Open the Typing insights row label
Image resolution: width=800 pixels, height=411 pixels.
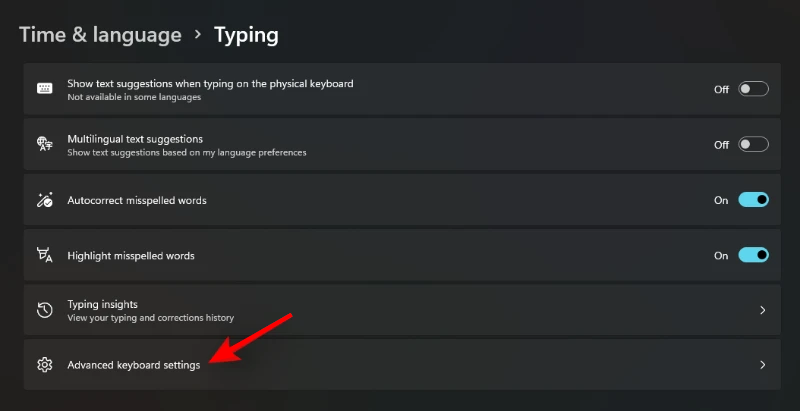pos(102,303)
